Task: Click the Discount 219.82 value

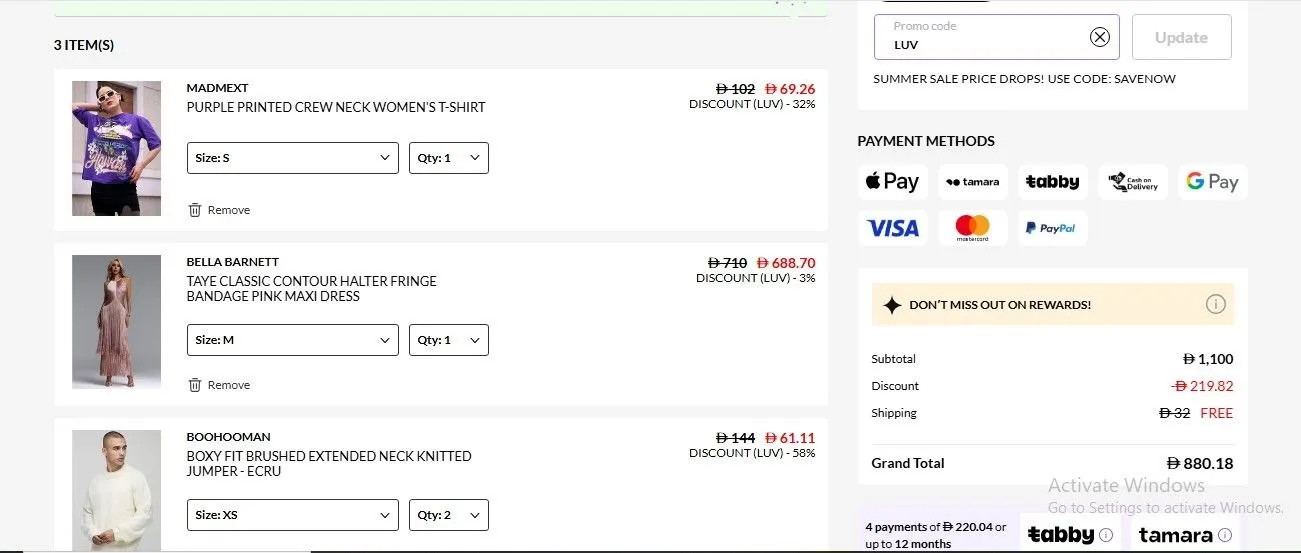Action: pyautogui.click(x=1202, y=386)
